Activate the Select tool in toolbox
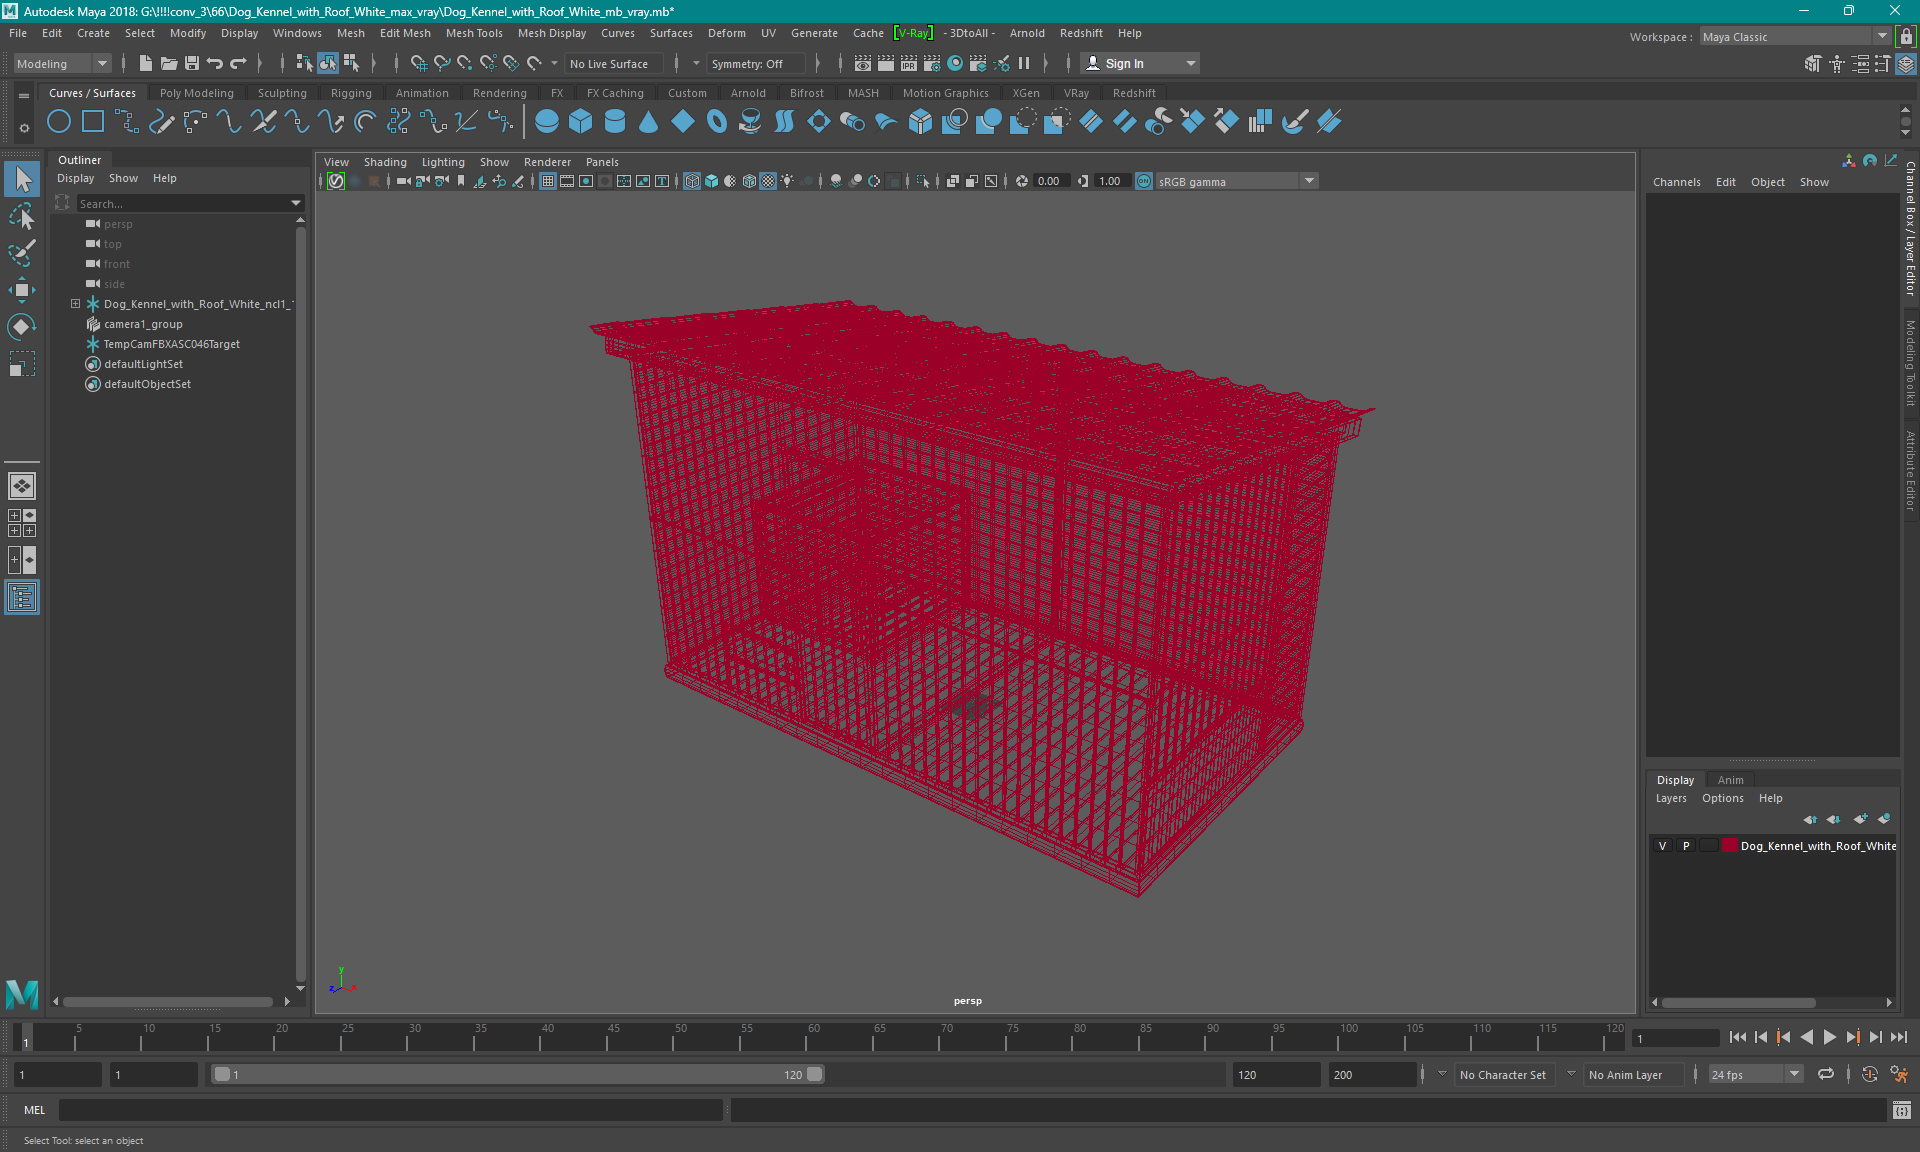Screen dimensions: 1920x1152 [x=22, y=179]
